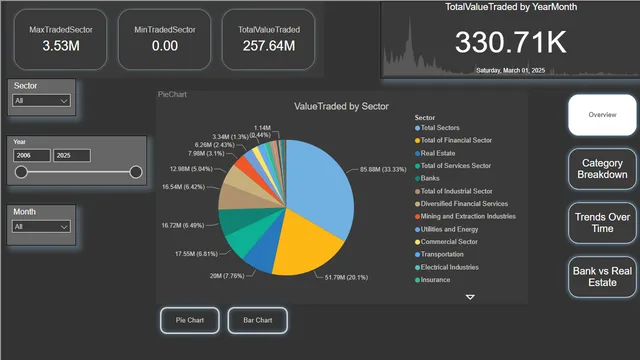
Task: Click the ValueTraded by Sector chart title
Action: (341, 107)
